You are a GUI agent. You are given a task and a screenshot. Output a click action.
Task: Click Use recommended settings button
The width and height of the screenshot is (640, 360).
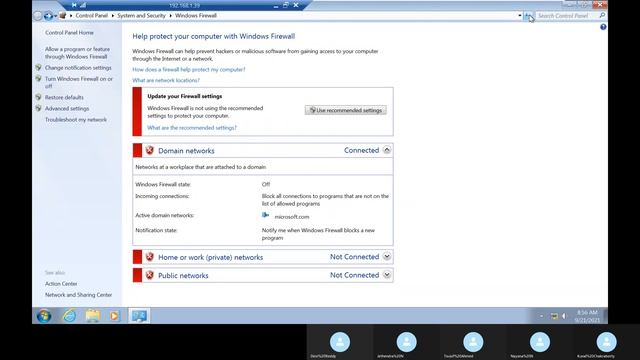(x=345, y=110)
